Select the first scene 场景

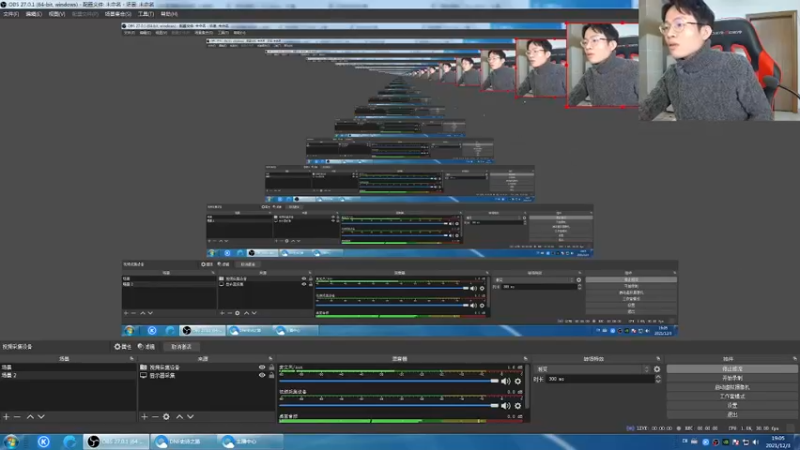[68, 367]
